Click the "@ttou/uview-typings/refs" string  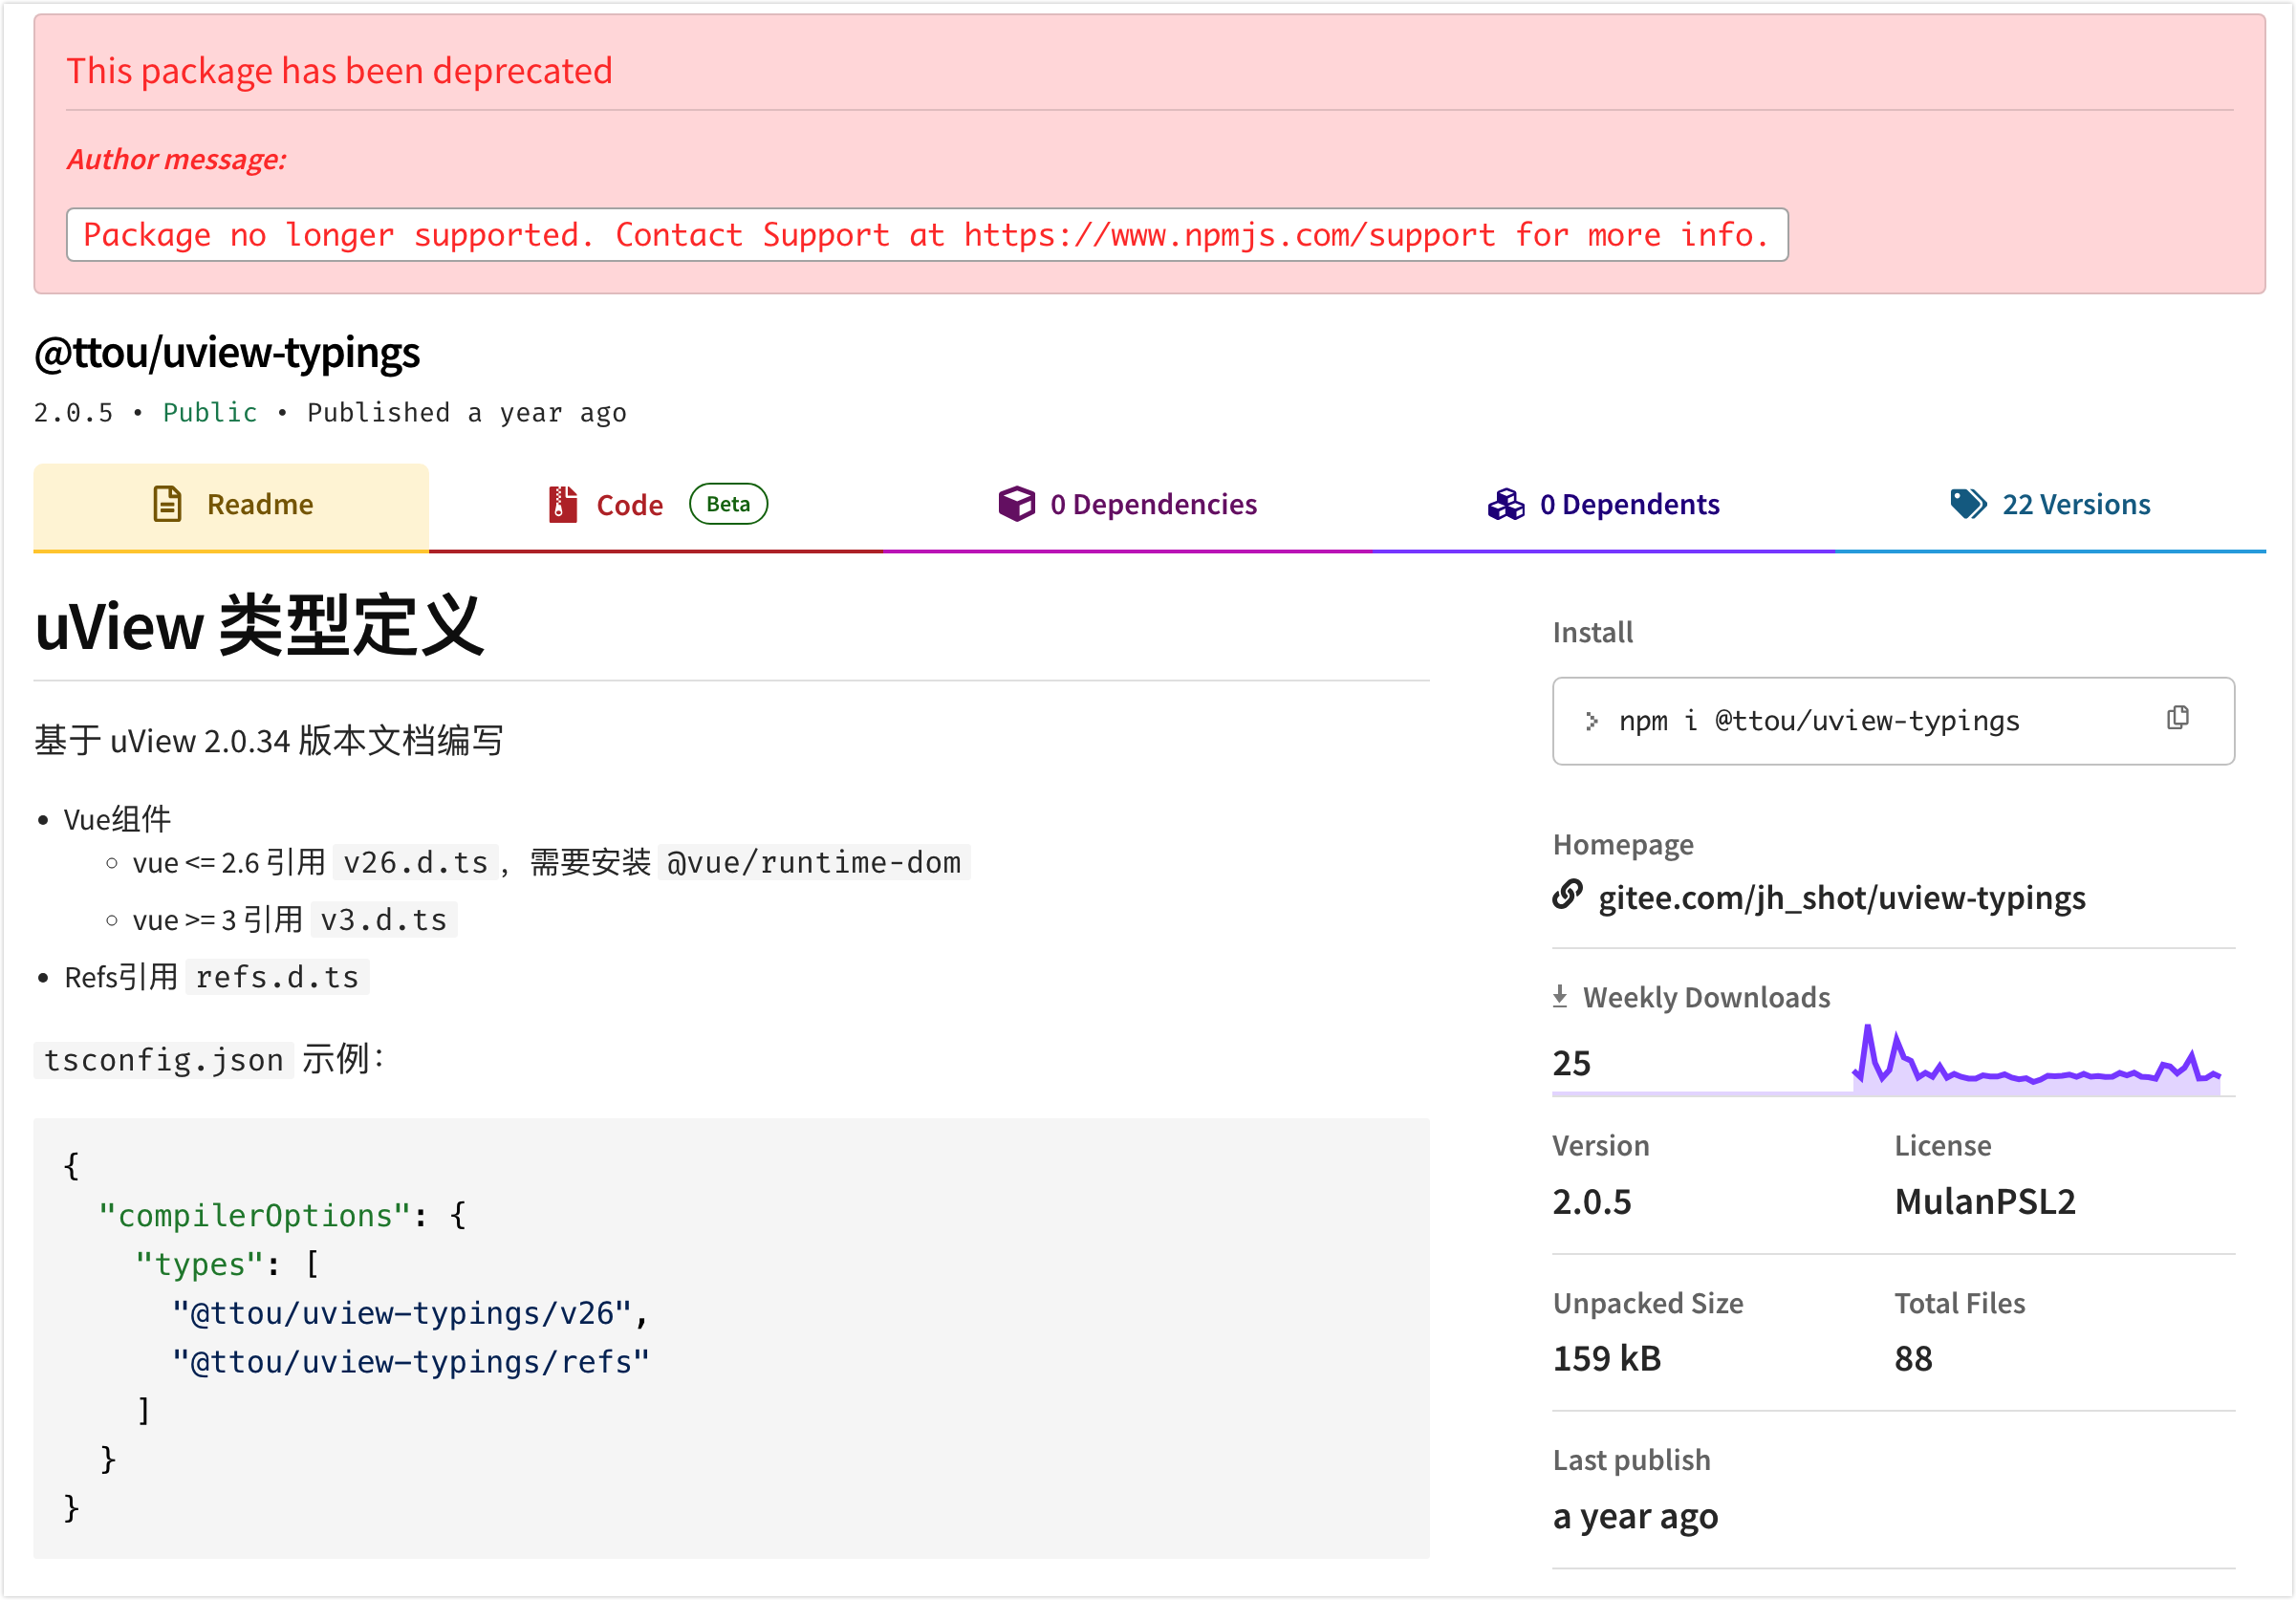click(411, 1361)
